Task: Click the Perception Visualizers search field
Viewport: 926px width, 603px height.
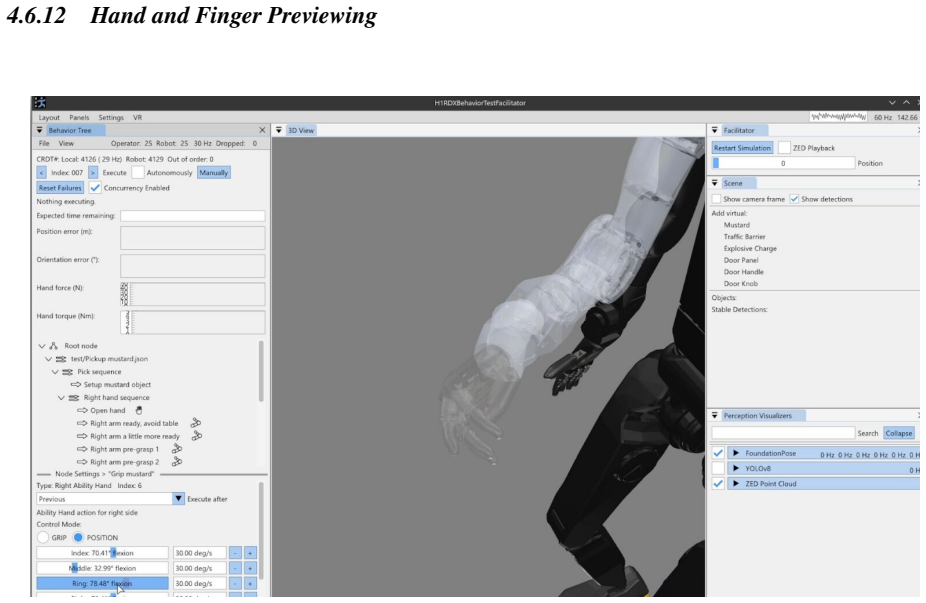Action: [782, 433]
